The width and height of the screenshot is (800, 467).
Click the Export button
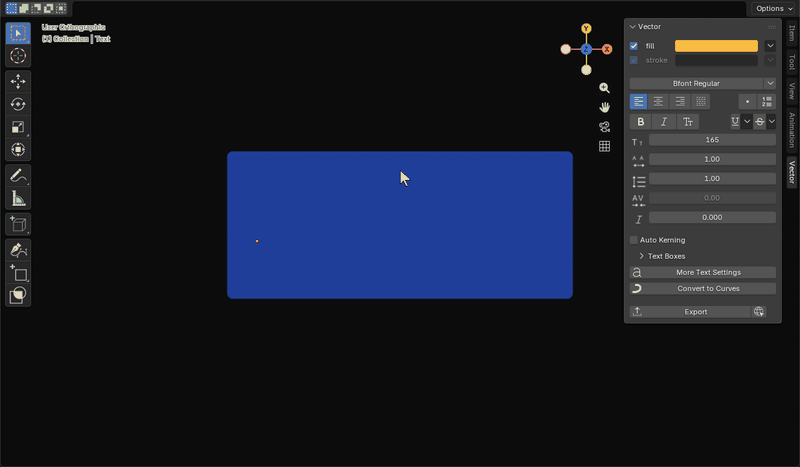click(691, 312)
